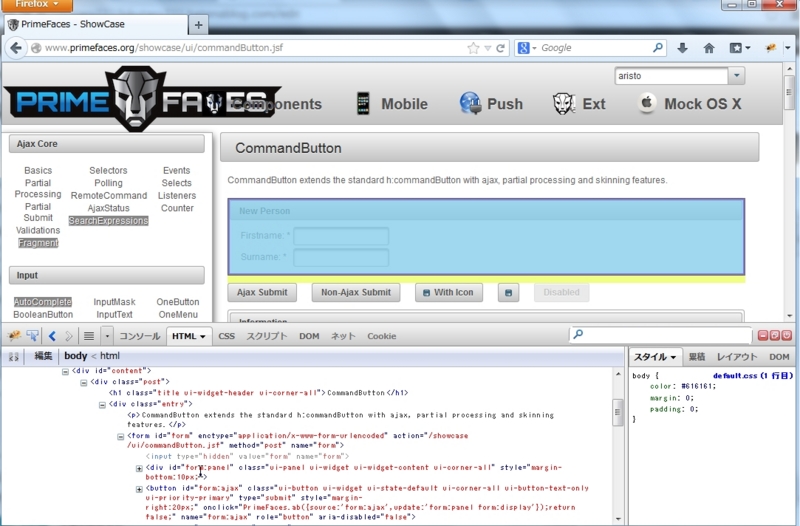Click the Ajax Submit button
This screenshot has height=526, width=800.
262,293
